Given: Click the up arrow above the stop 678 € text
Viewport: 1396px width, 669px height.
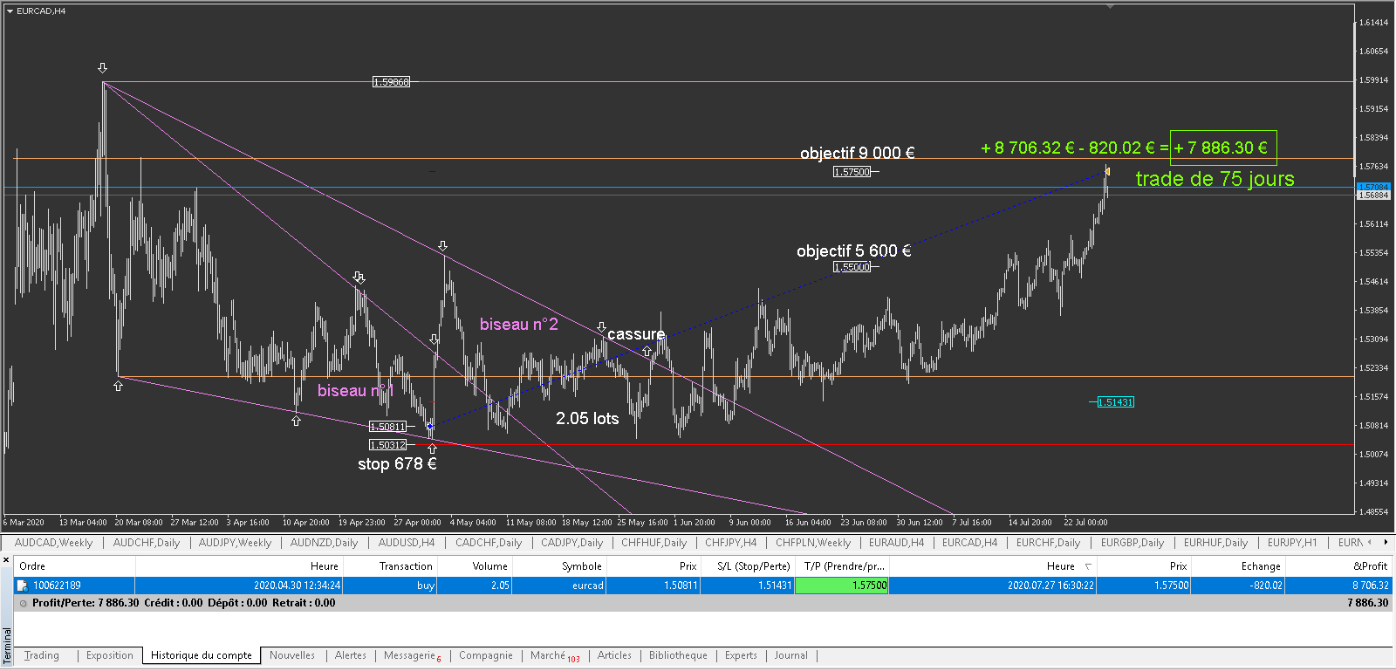Looking at the screenshot, I should pos(432,449).
